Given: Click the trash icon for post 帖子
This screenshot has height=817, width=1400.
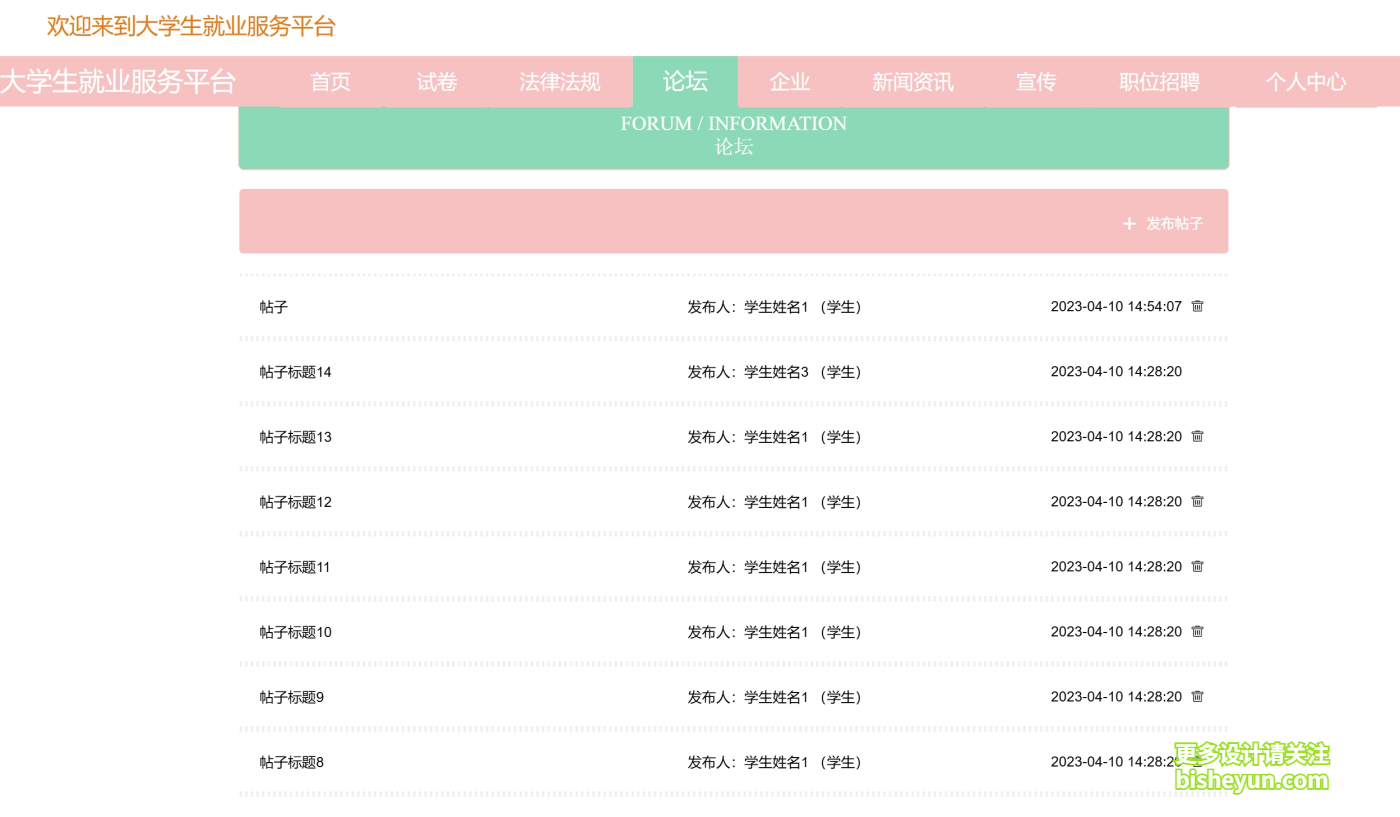Looking at the screenshot, I should pos(1197,306).
